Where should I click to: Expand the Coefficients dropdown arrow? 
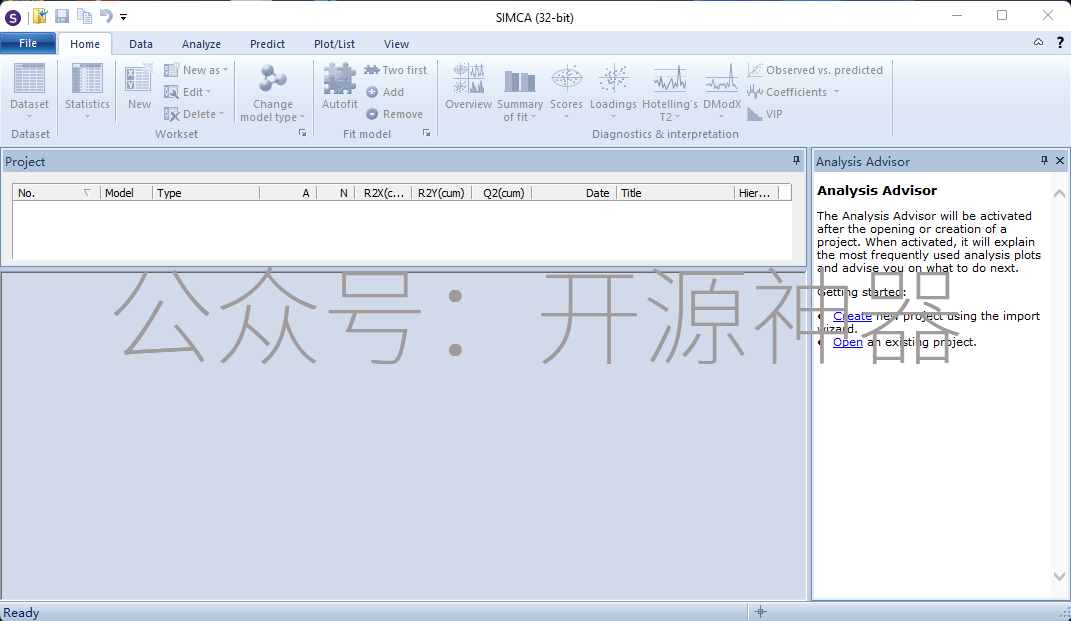836,92
